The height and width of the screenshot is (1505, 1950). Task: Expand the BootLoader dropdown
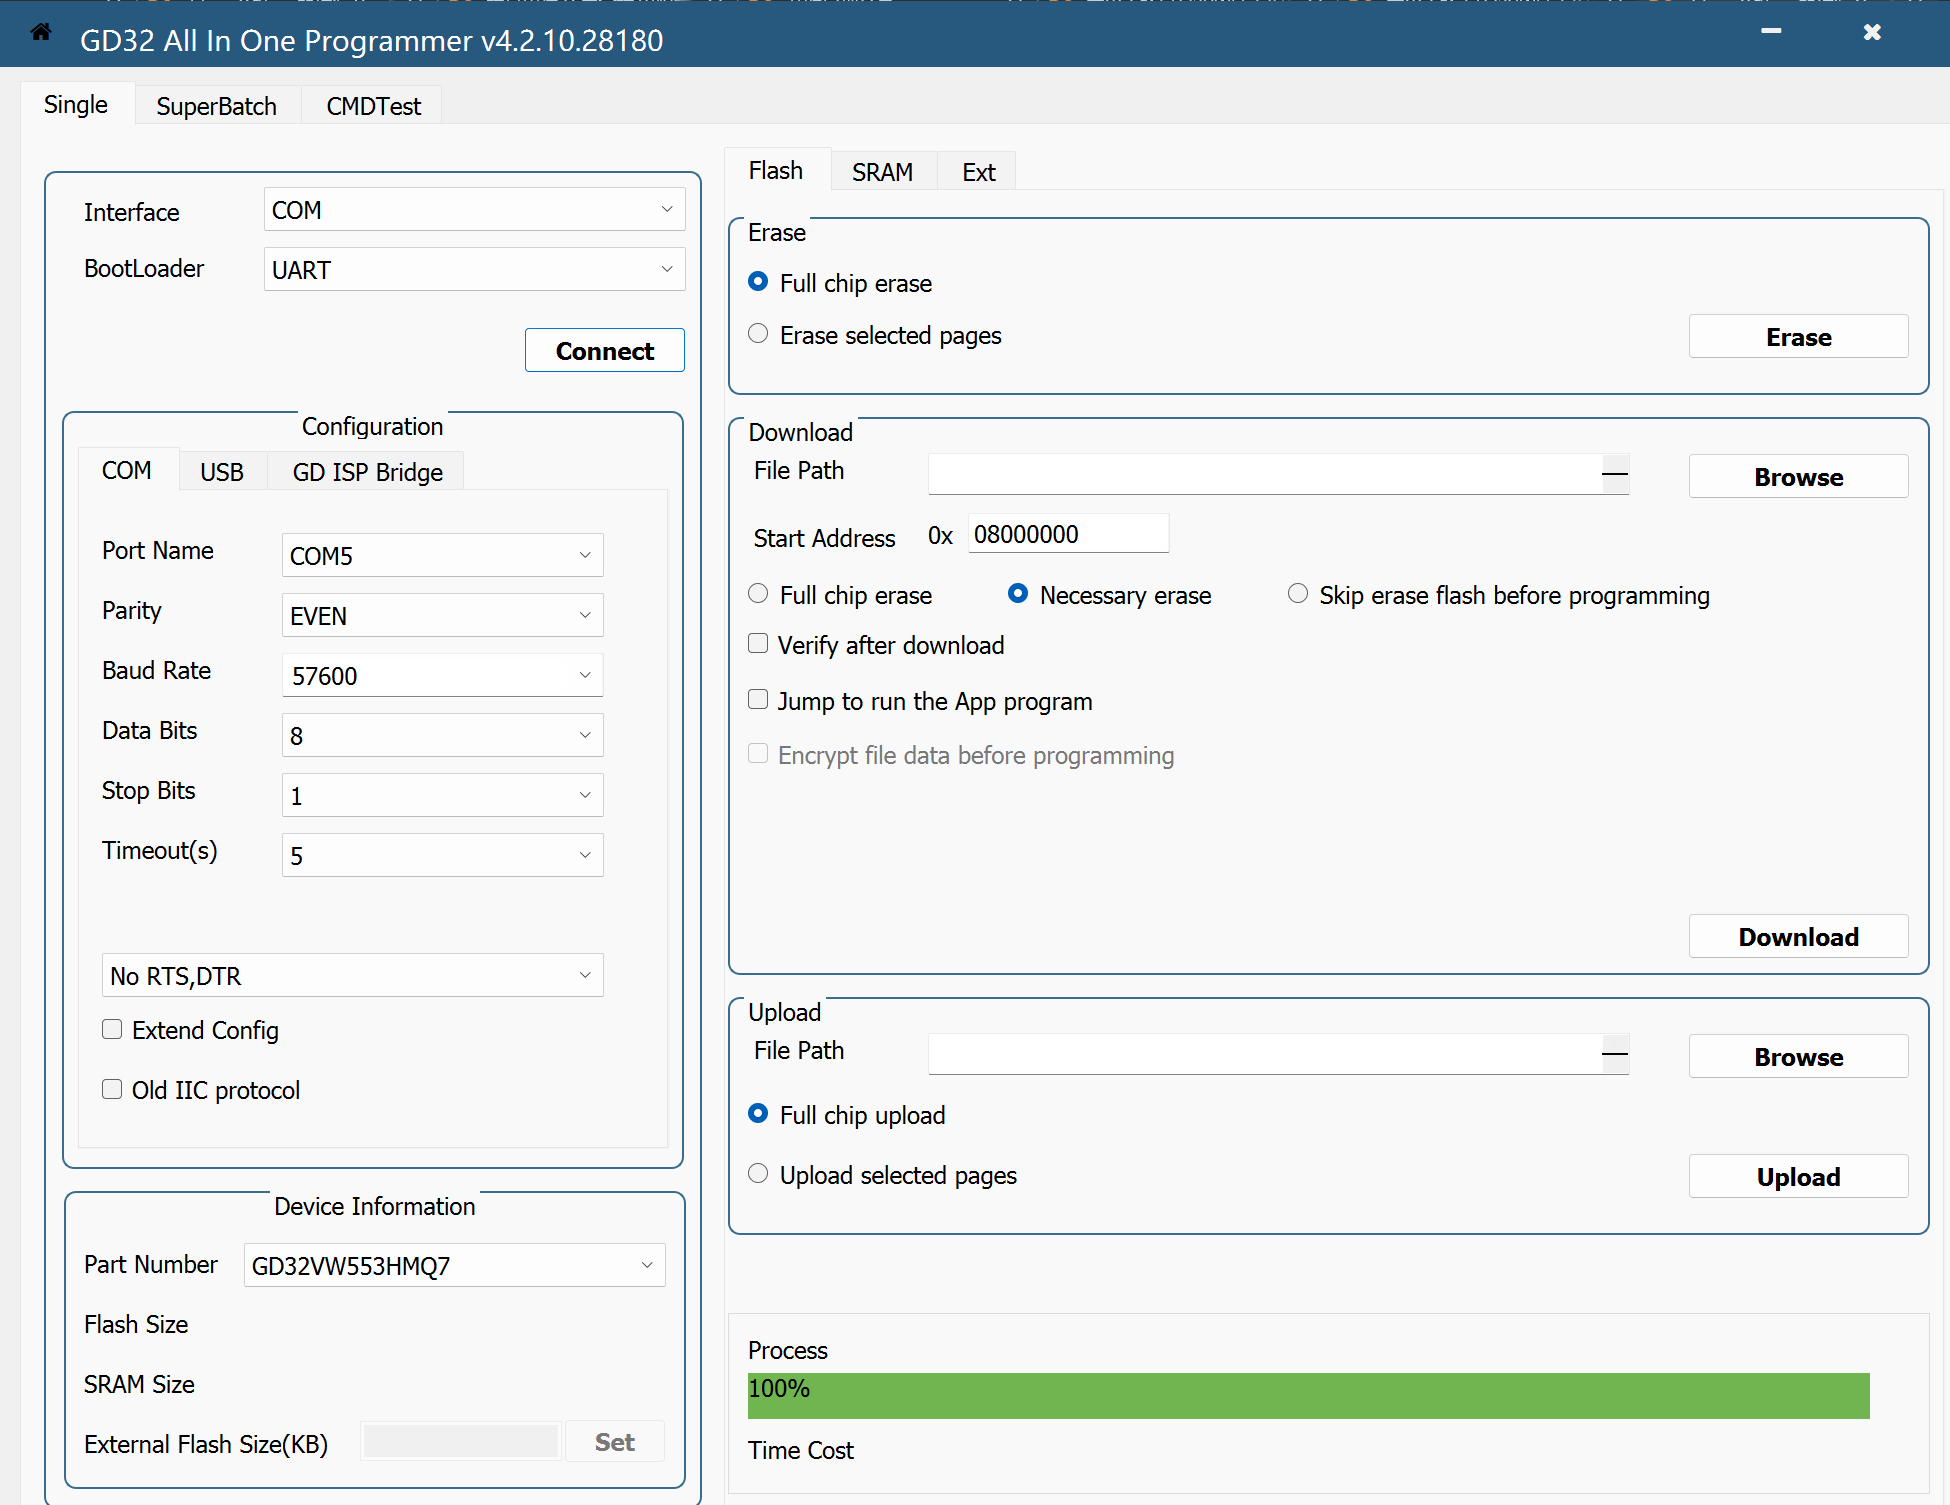coord(475,270)
